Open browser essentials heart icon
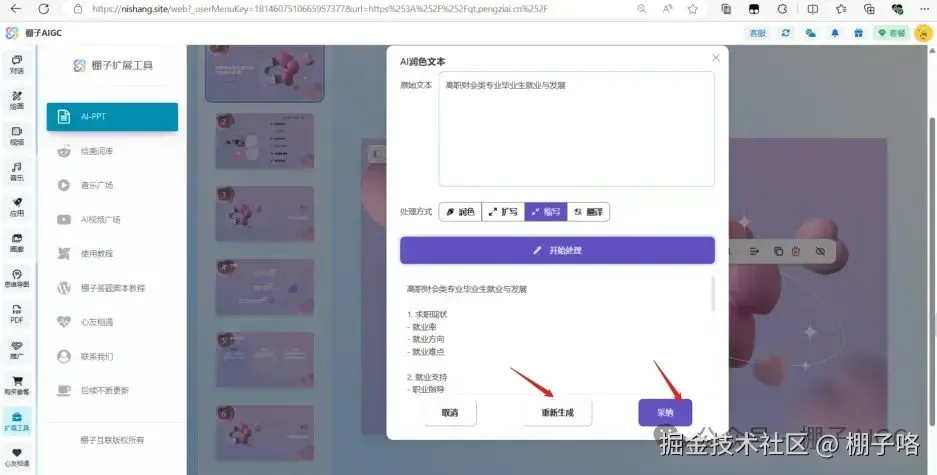 (898, 9)
